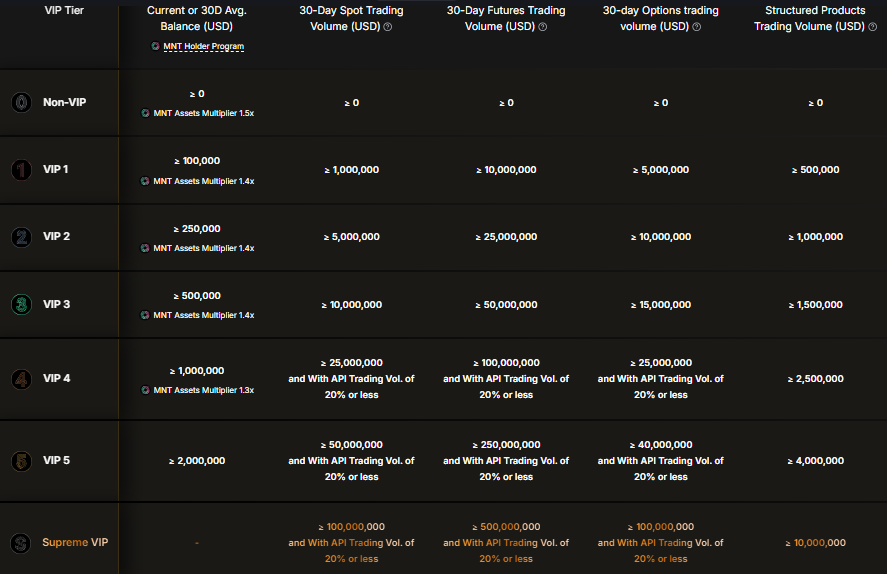Click ≥ 1,000,000 balance for VIP 4
Image resolution: width=887 pixels, height=574 pixels.
[197, 371]
